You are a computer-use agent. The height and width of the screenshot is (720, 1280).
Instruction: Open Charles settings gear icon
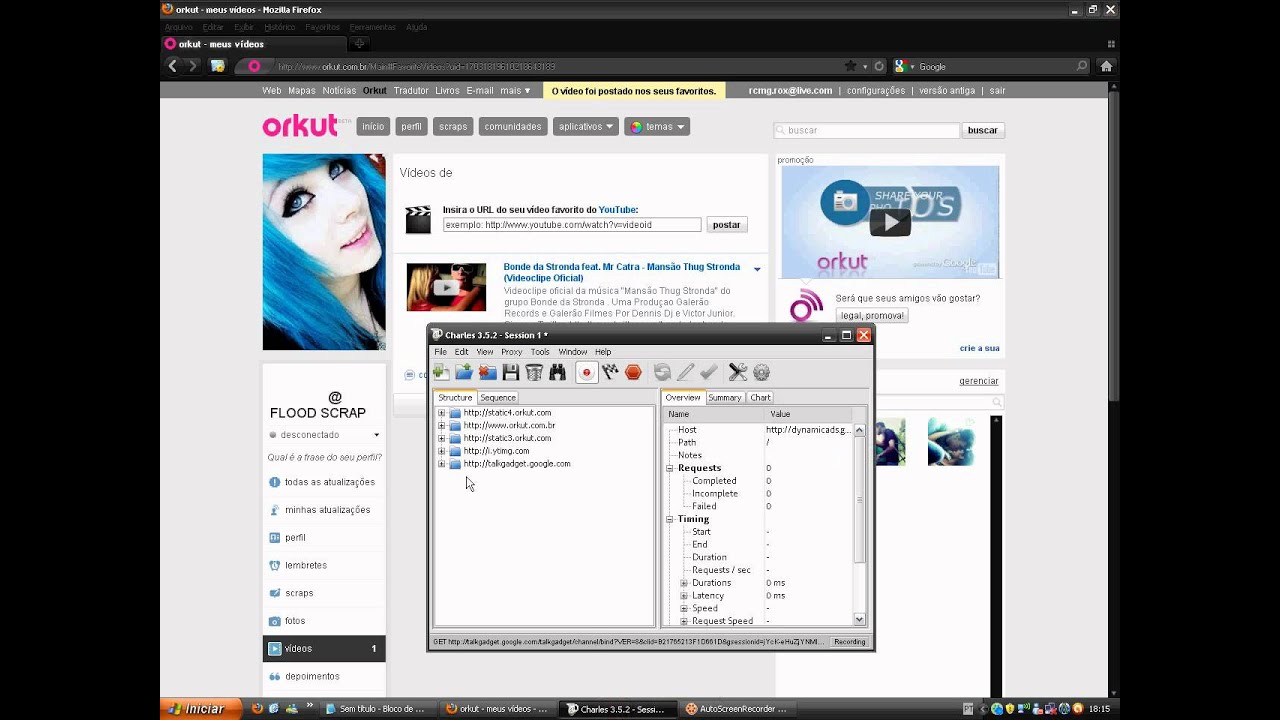click(x=761, y=372)
